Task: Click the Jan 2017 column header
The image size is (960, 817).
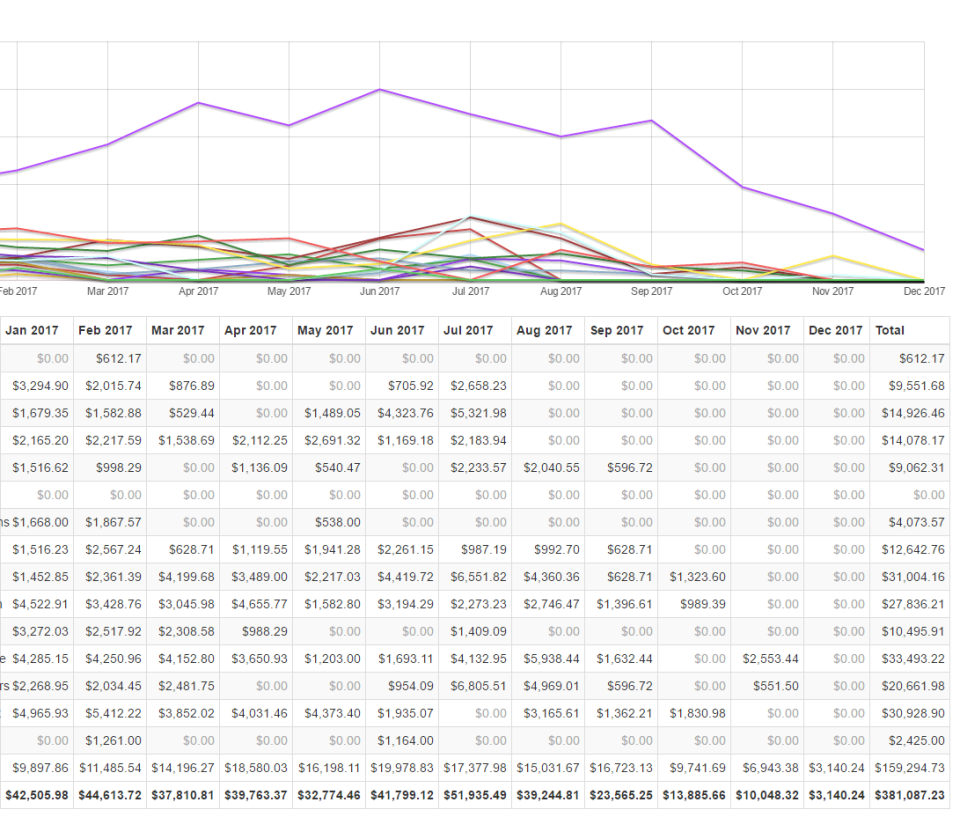Action: point(32,330)
